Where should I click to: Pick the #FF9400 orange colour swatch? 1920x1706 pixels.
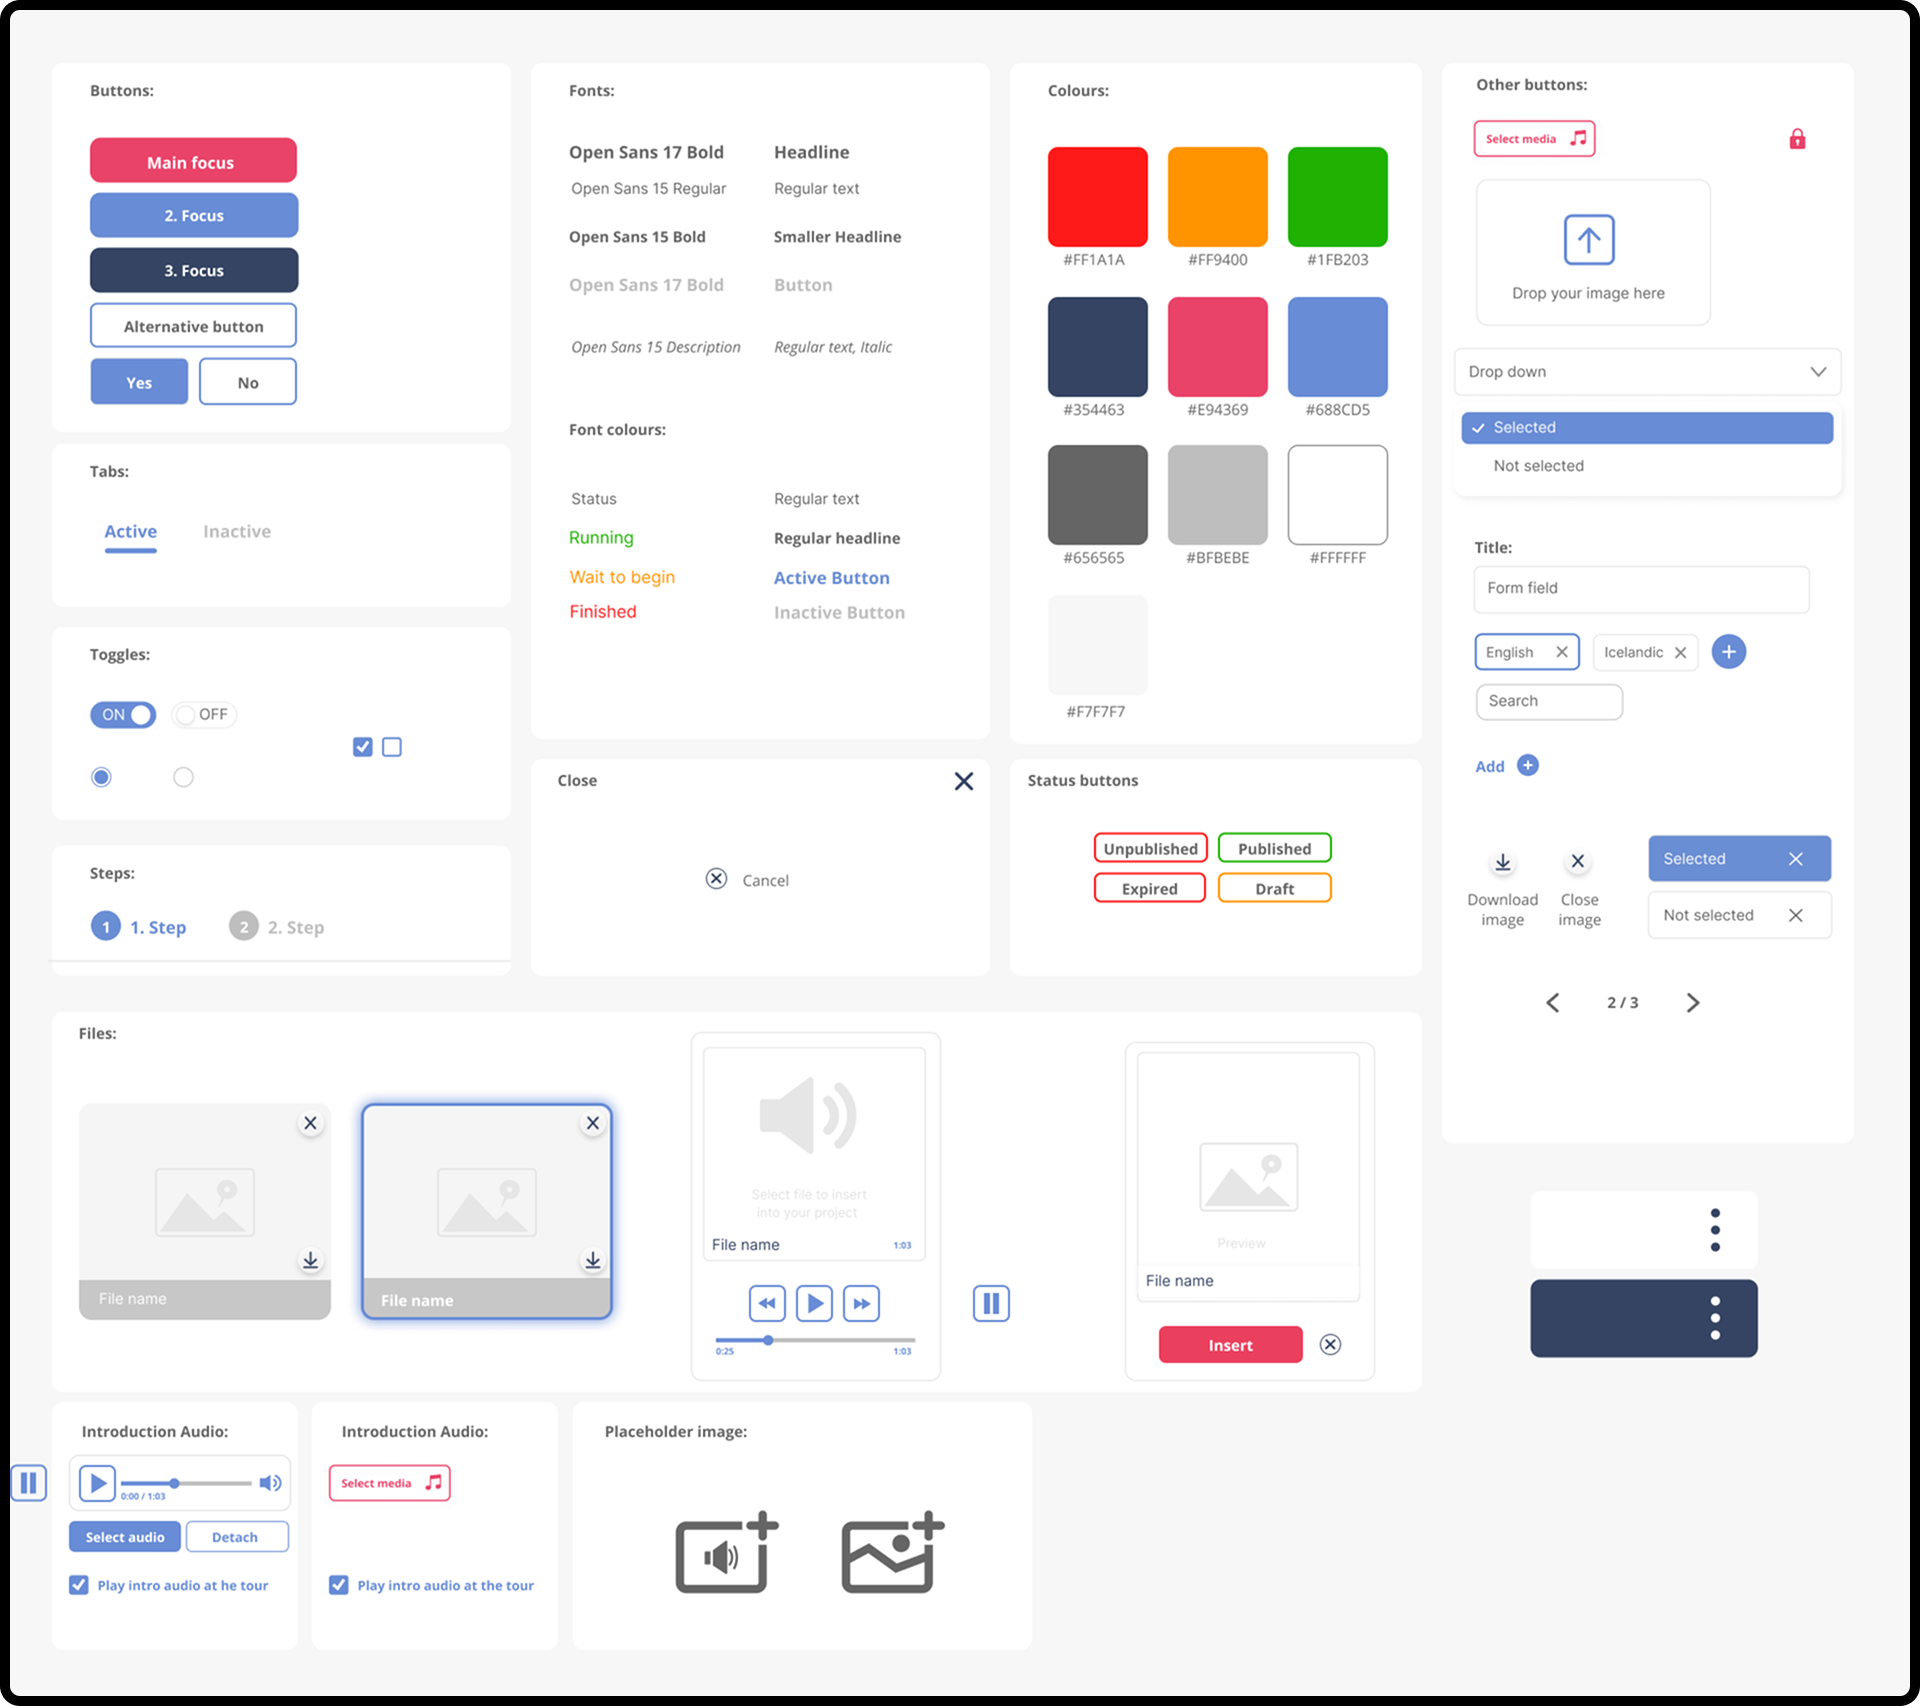1217,196
